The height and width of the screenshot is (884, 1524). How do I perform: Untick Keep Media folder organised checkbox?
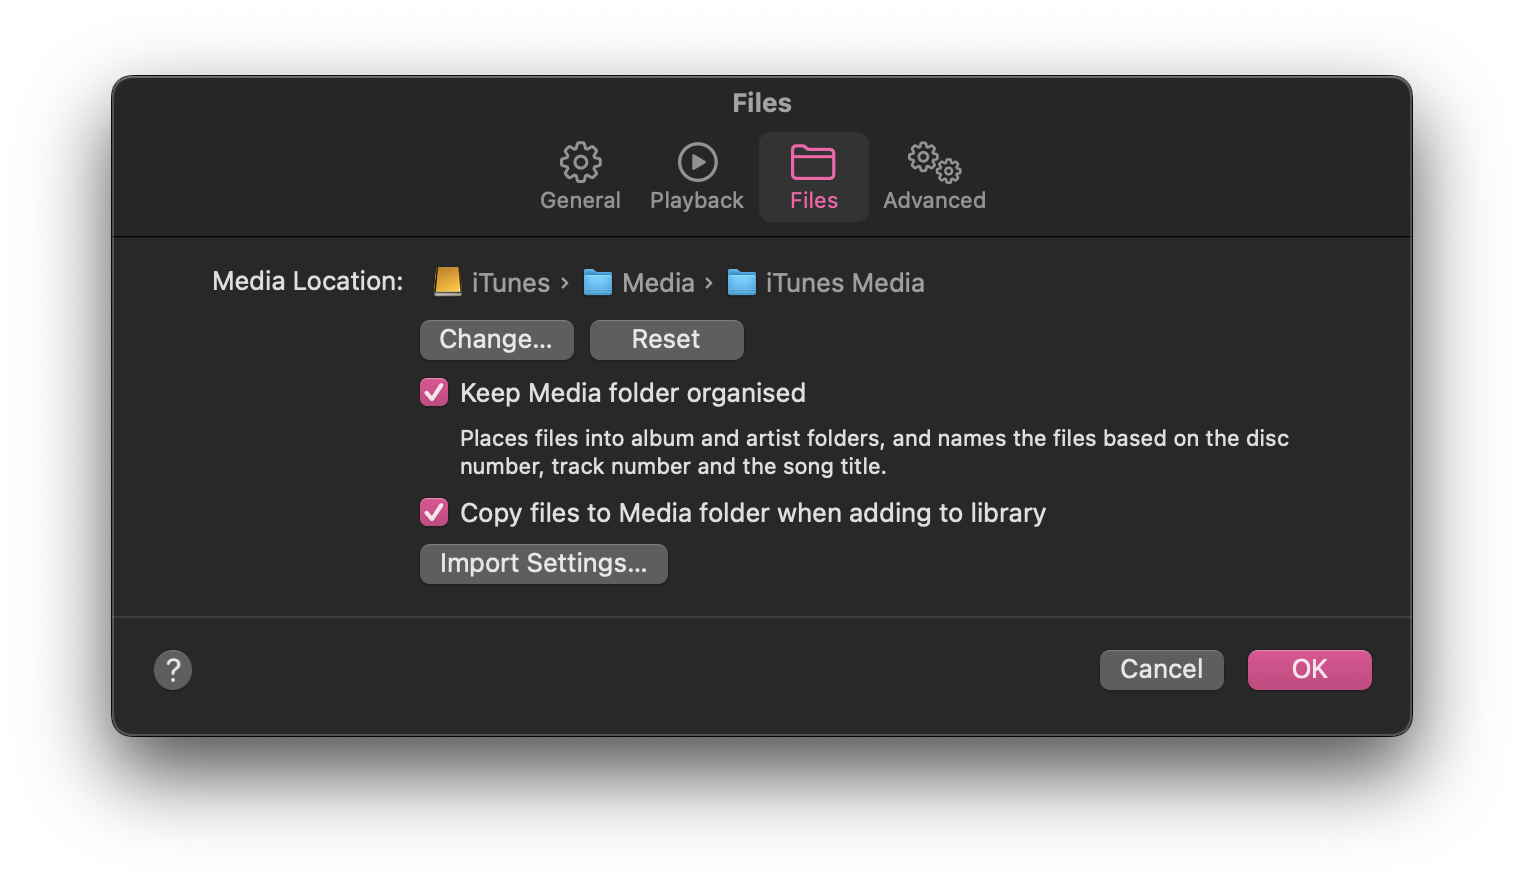[x=434, y=392]
